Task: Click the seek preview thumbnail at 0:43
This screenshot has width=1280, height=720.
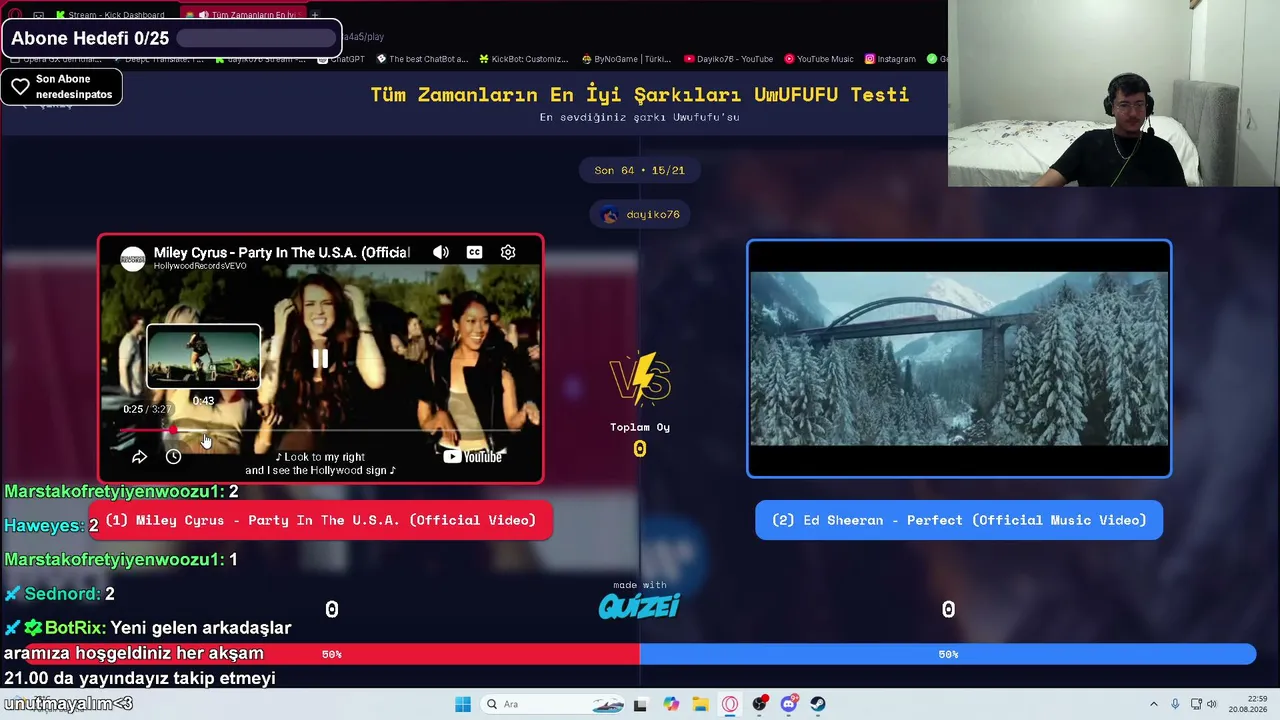Action: click(203, 357)
